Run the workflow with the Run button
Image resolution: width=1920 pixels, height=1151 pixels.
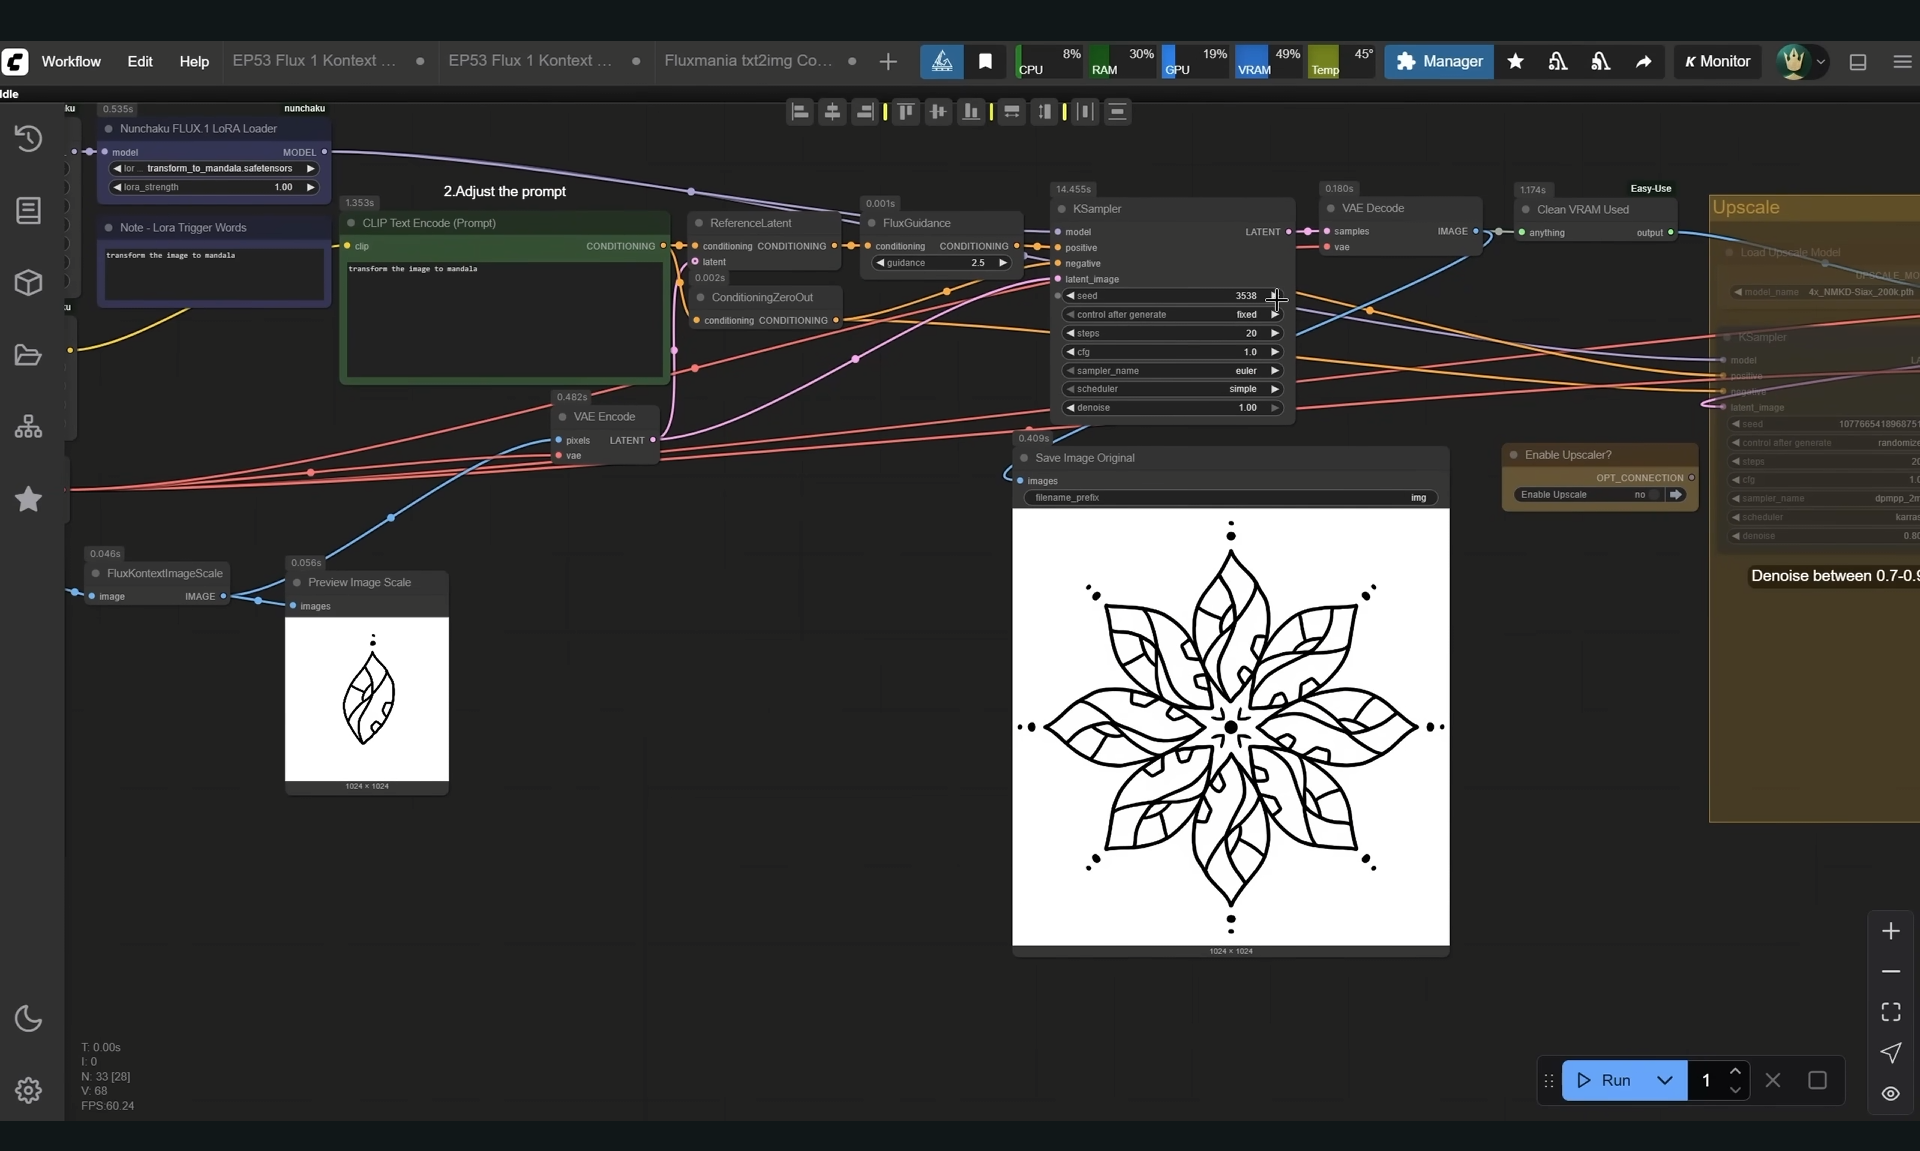[1606, 1080]
